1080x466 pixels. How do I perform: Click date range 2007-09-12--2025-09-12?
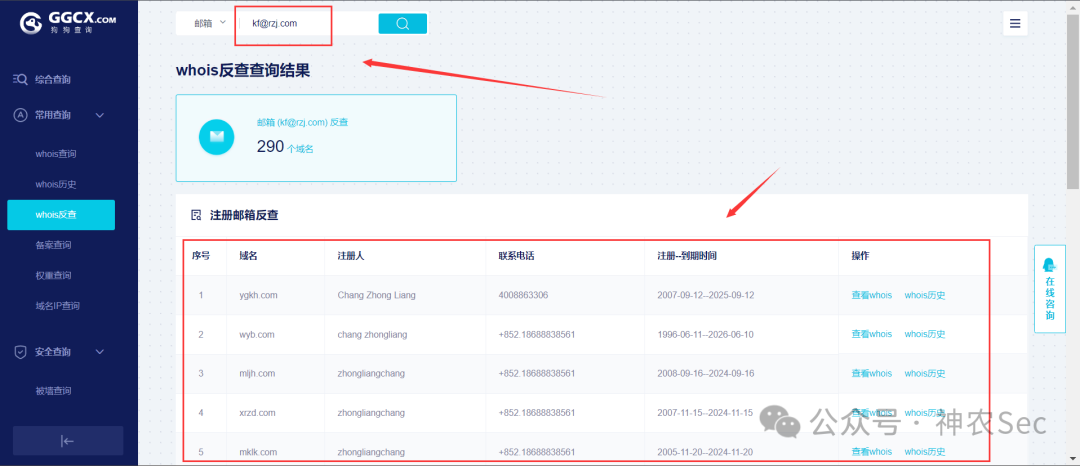point(706,295)
